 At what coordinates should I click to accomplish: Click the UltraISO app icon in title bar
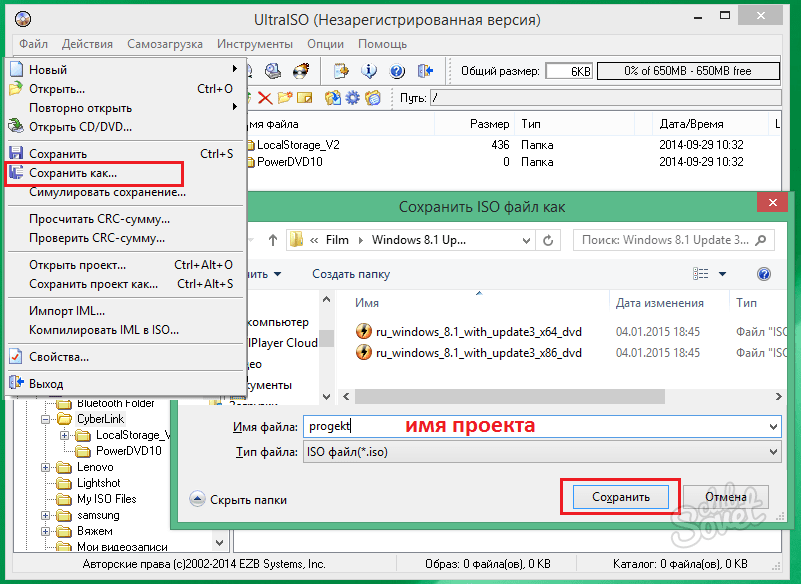tap(23, 19)
